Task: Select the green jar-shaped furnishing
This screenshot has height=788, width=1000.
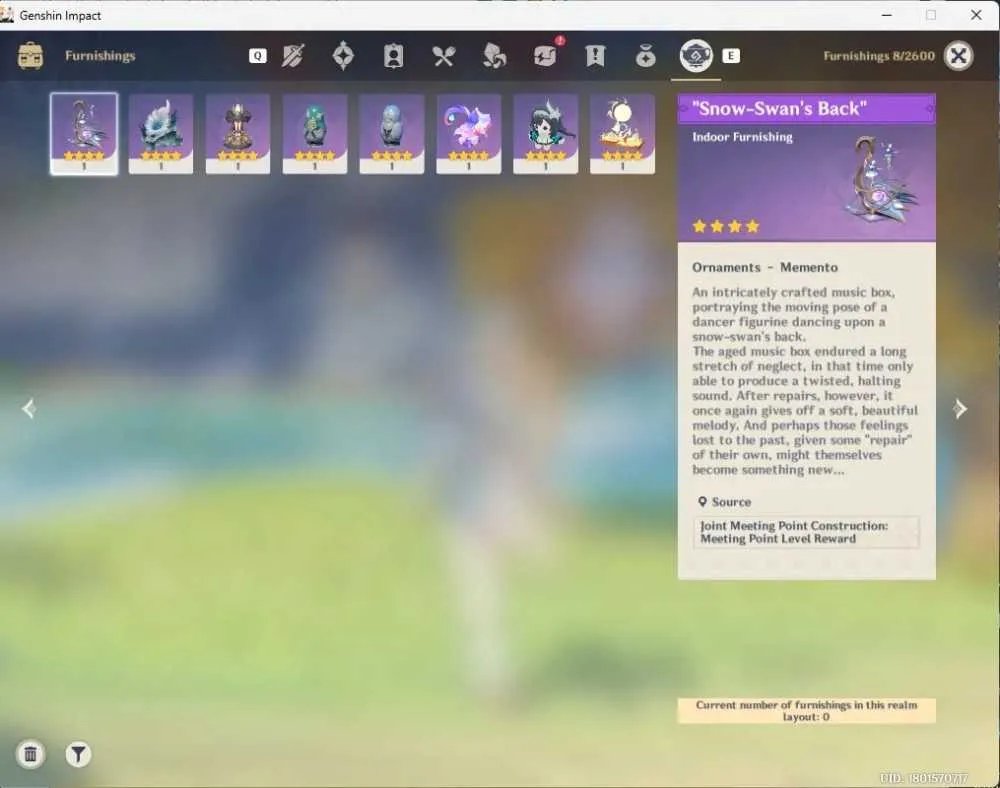Action: 315,134
